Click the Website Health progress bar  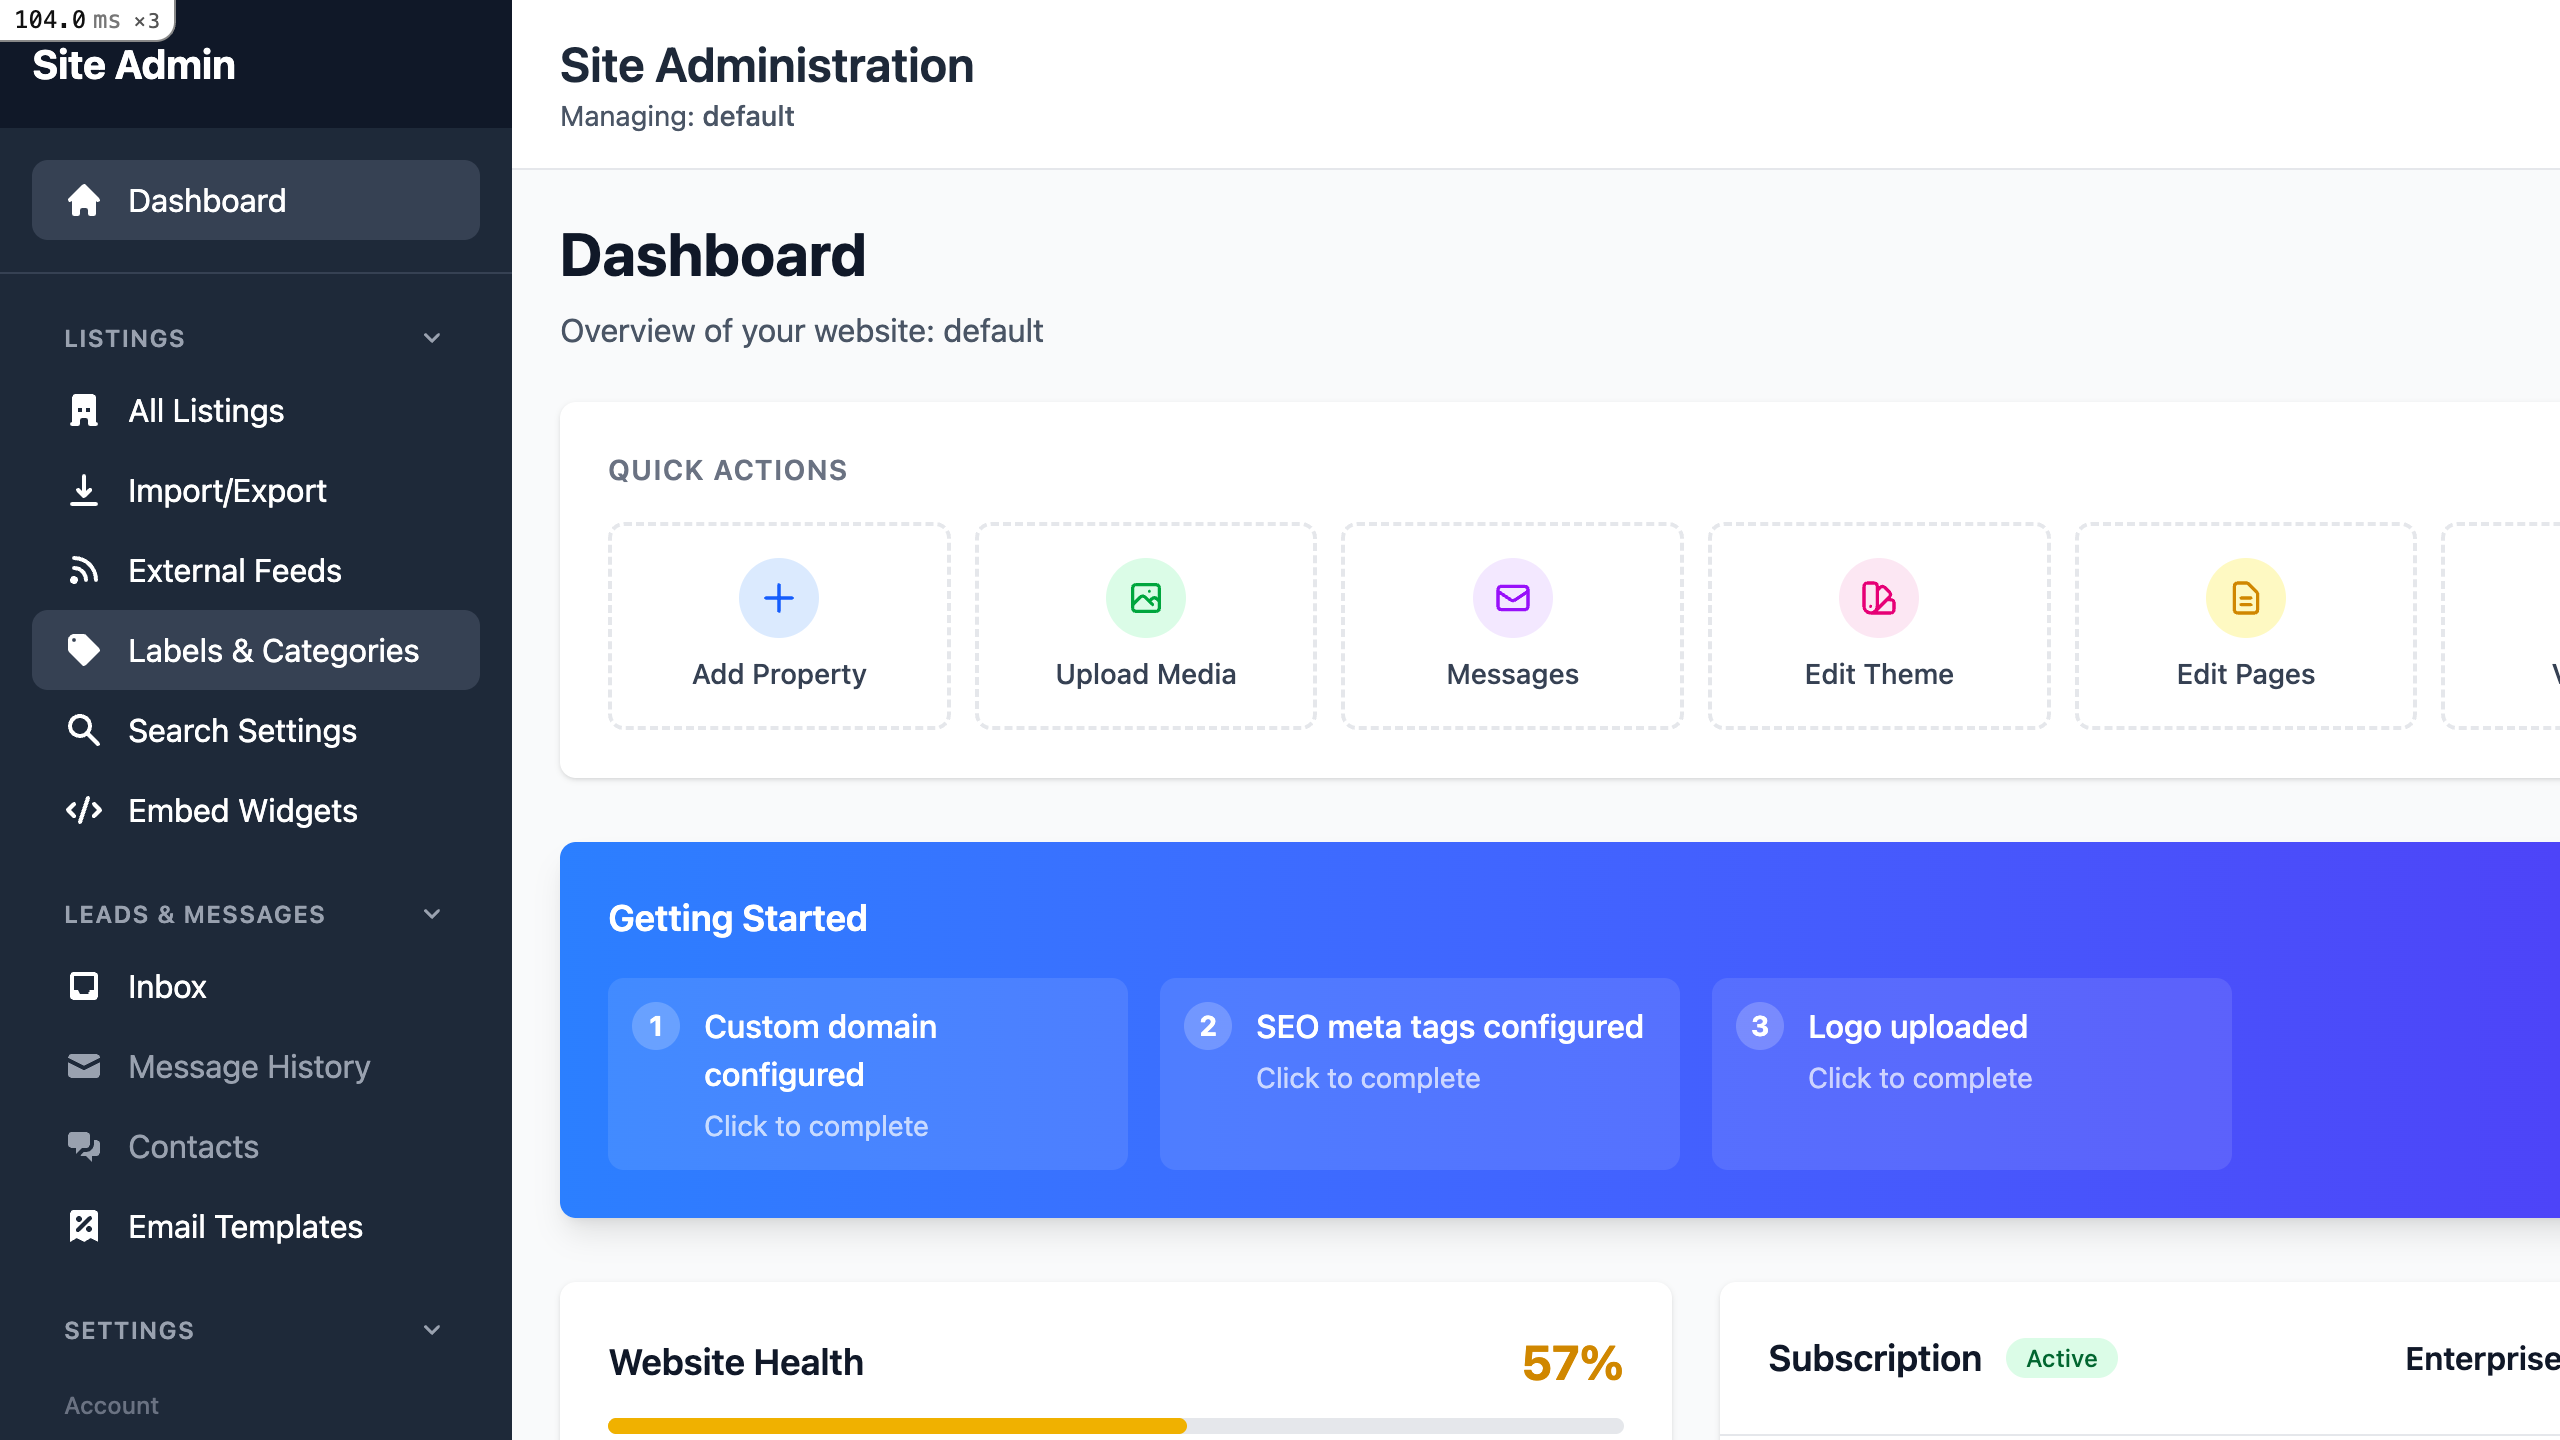pos(1115,1424)
